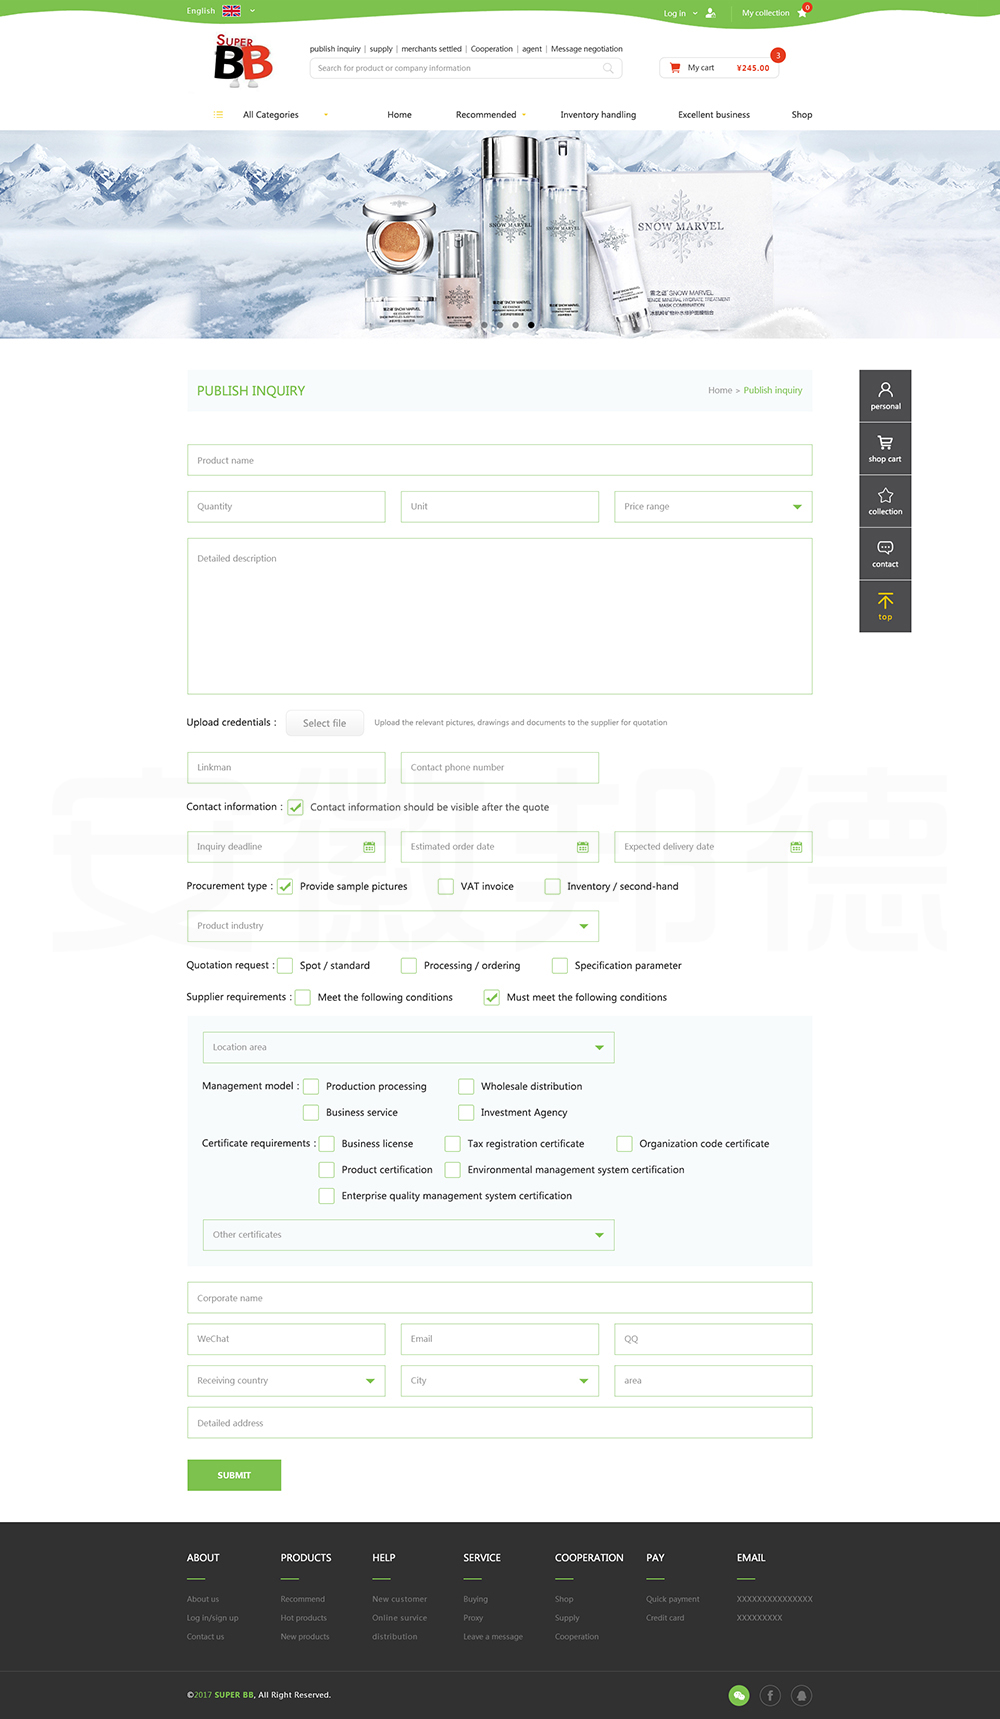Screen dimensions: 1000x1719
Task: Go to Inventory handling menu item
Action: coord(598,115)
